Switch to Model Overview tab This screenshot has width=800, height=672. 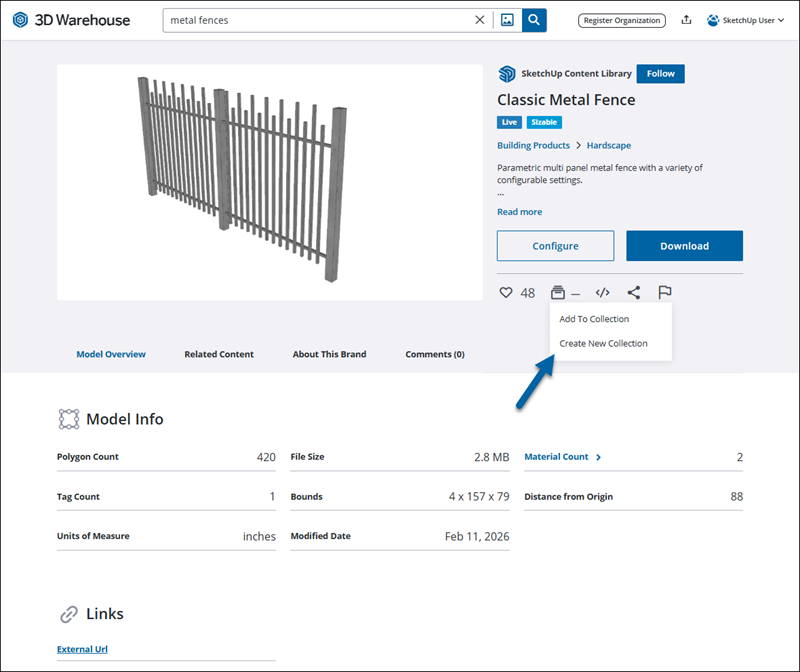pos(111,354)
